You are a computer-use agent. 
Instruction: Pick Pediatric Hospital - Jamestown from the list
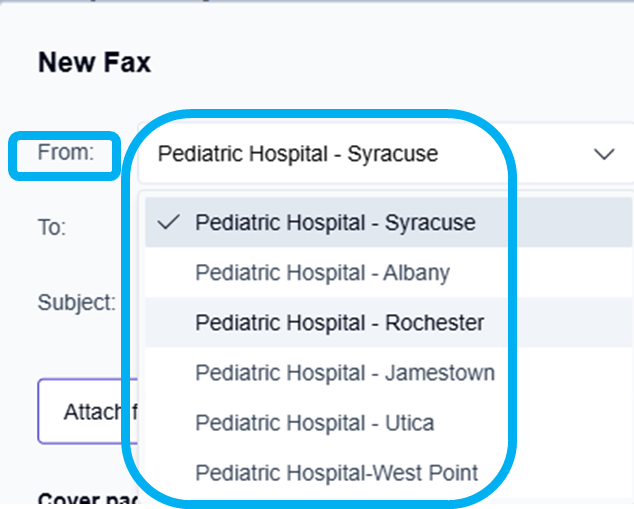(x=344, y=373)
